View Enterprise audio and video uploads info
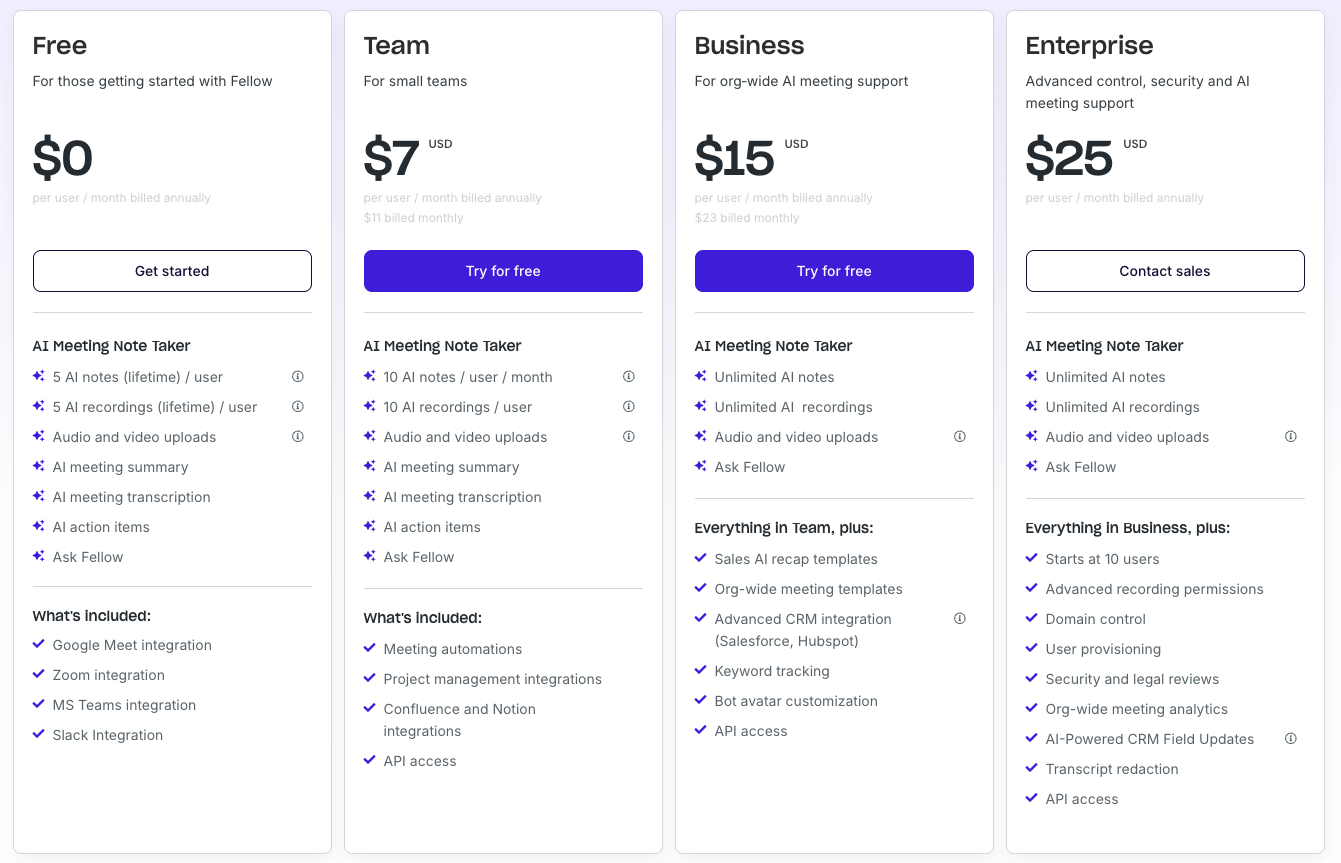Viewport: 1341px width, 863px height. tap(1290, 436)
